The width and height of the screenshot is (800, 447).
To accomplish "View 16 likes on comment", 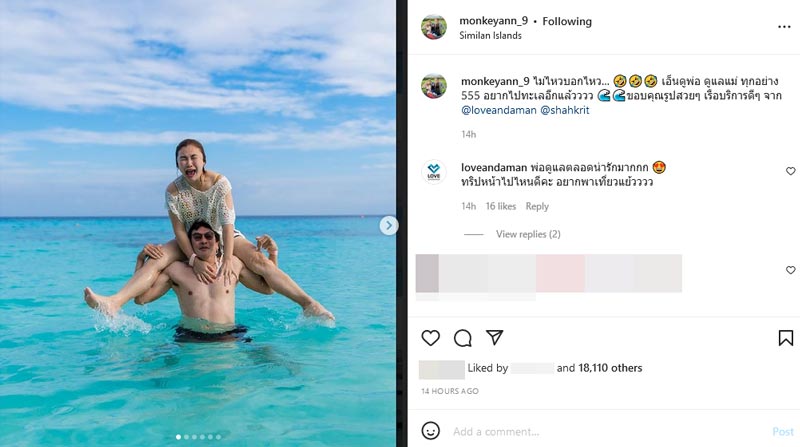I will [x=500, y=206].
